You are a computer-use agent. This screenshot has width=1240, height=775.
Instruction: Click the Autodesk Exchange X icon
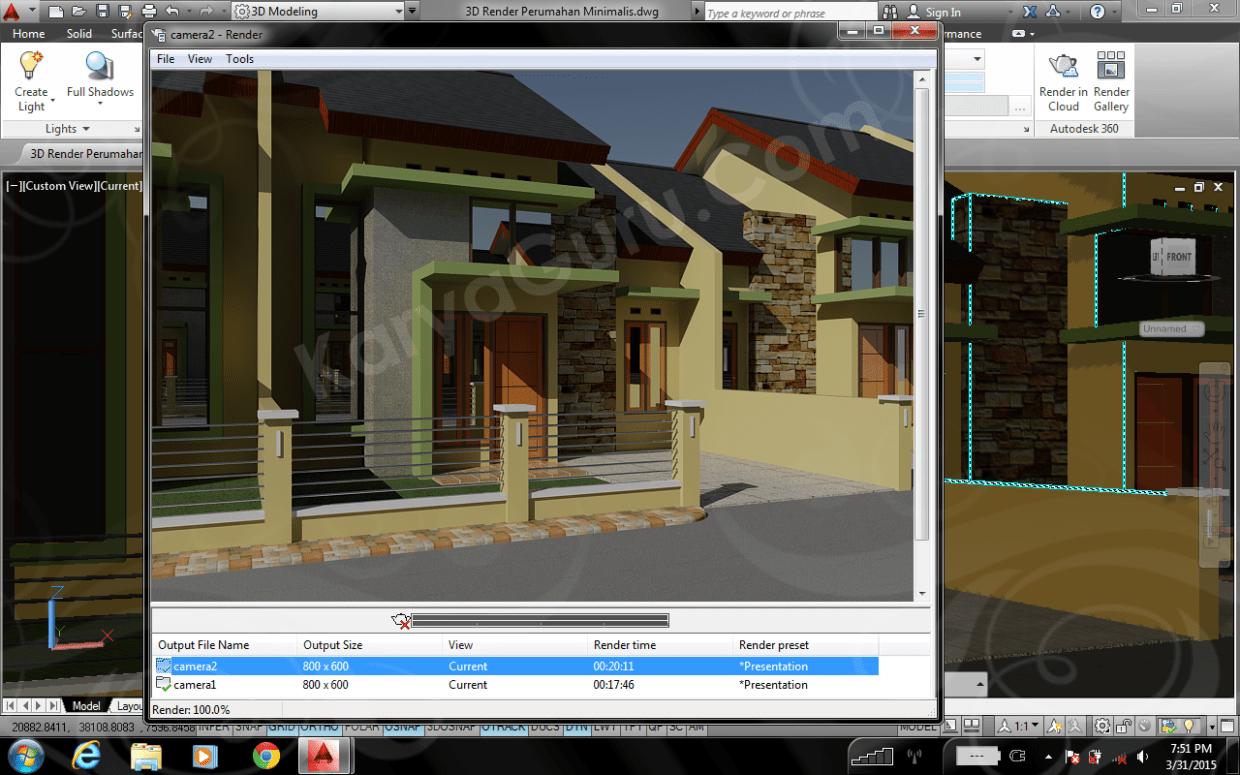[x=1031, y=12]
